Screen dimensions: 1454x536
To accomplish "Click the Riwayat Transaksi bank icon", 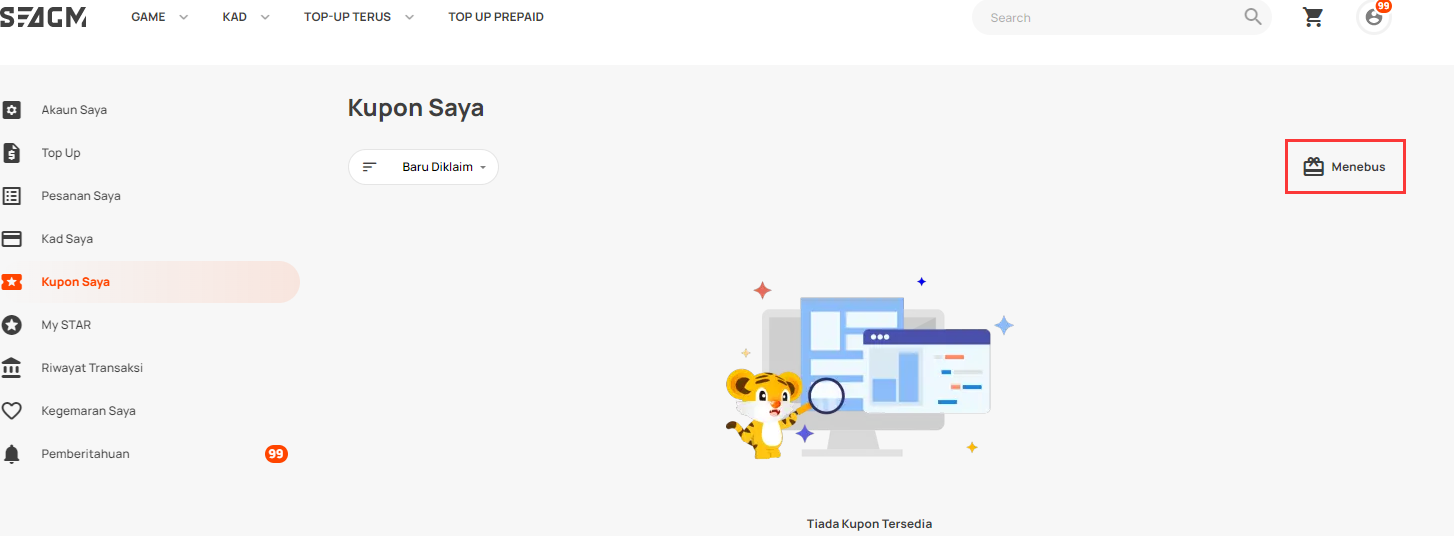I will [12, 368].
